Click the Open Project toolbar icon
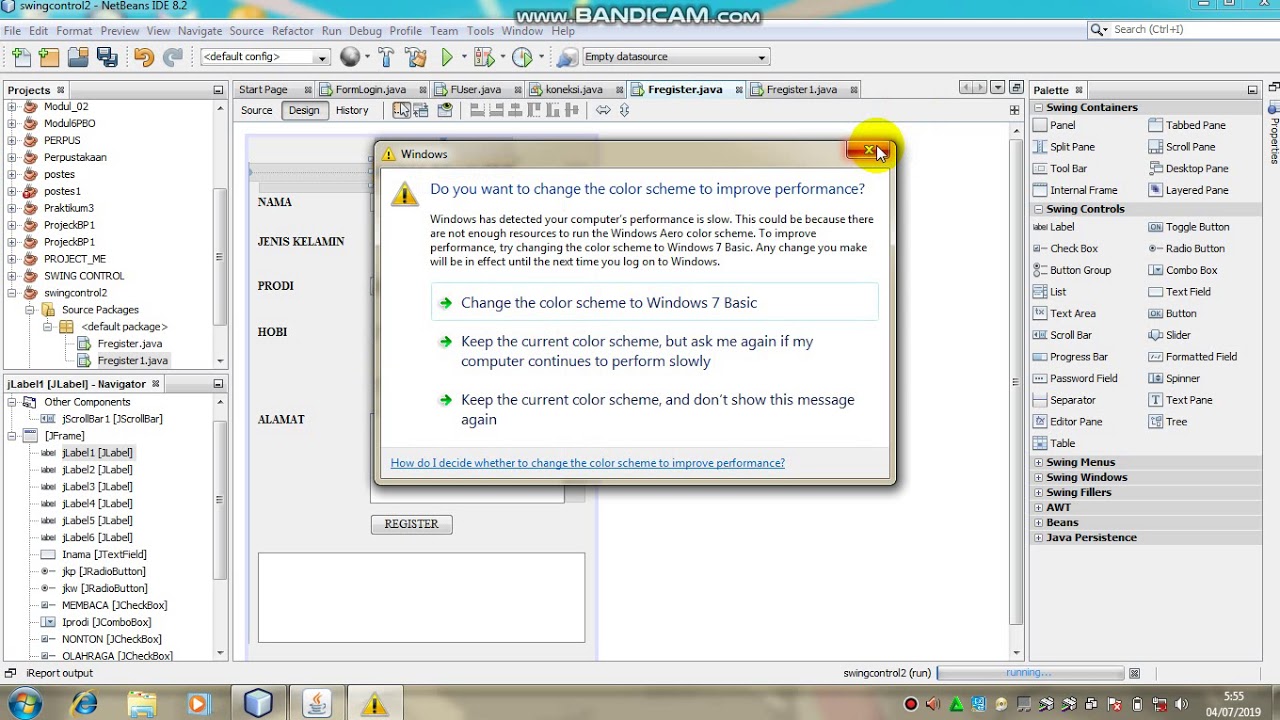Image resolution: width=1280 pixels, height=720 pixels. pyautogui.click(x=78, y=57)
